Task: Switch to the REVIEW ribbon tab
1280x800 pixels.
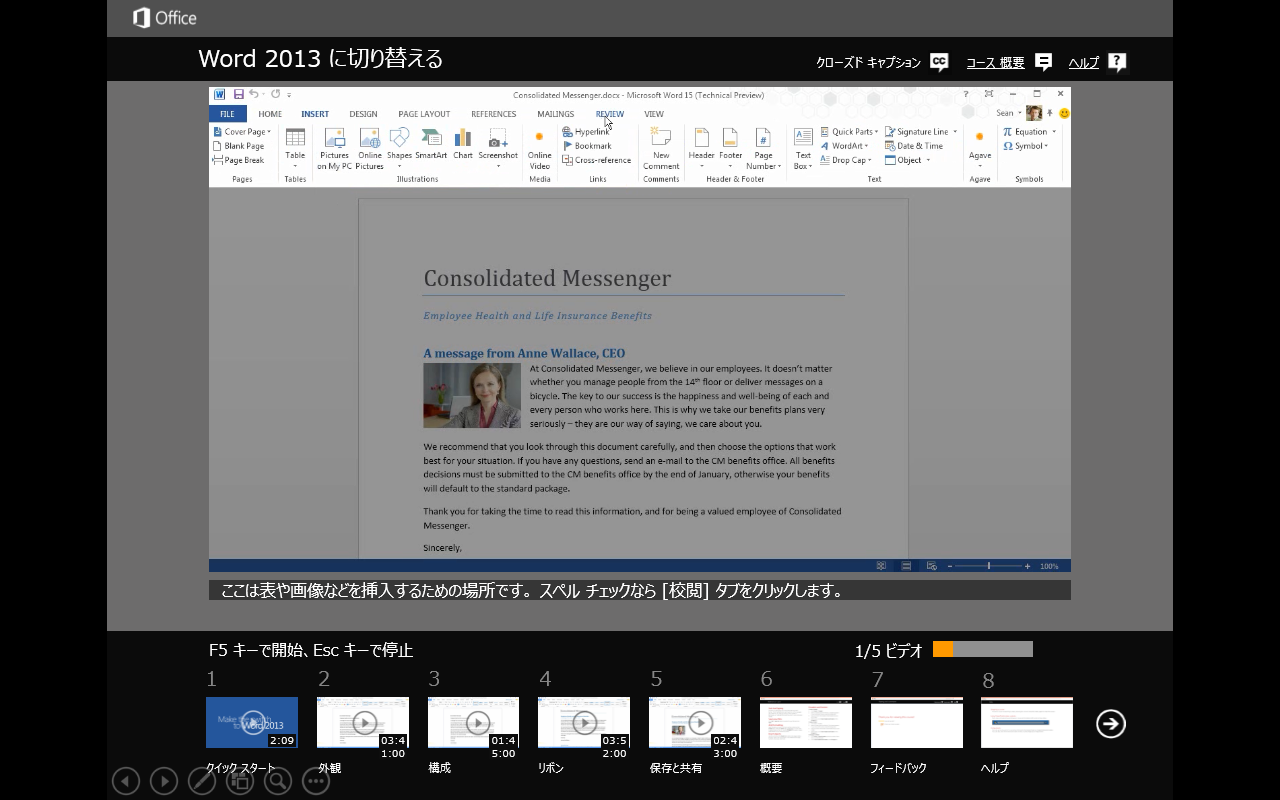Action: click(609, 114)
